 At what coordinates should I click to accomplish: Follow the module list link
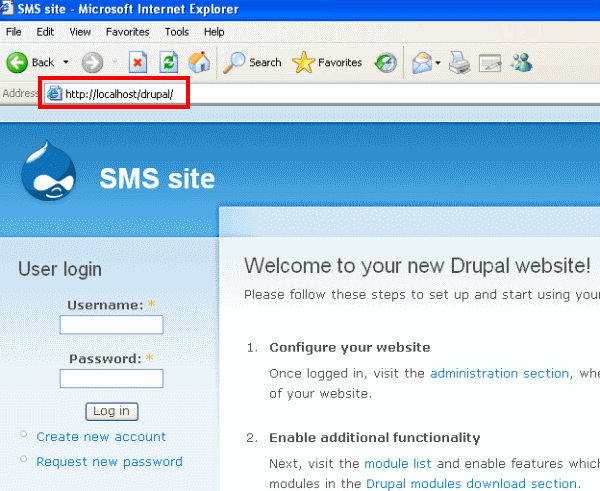pos(398,463)
